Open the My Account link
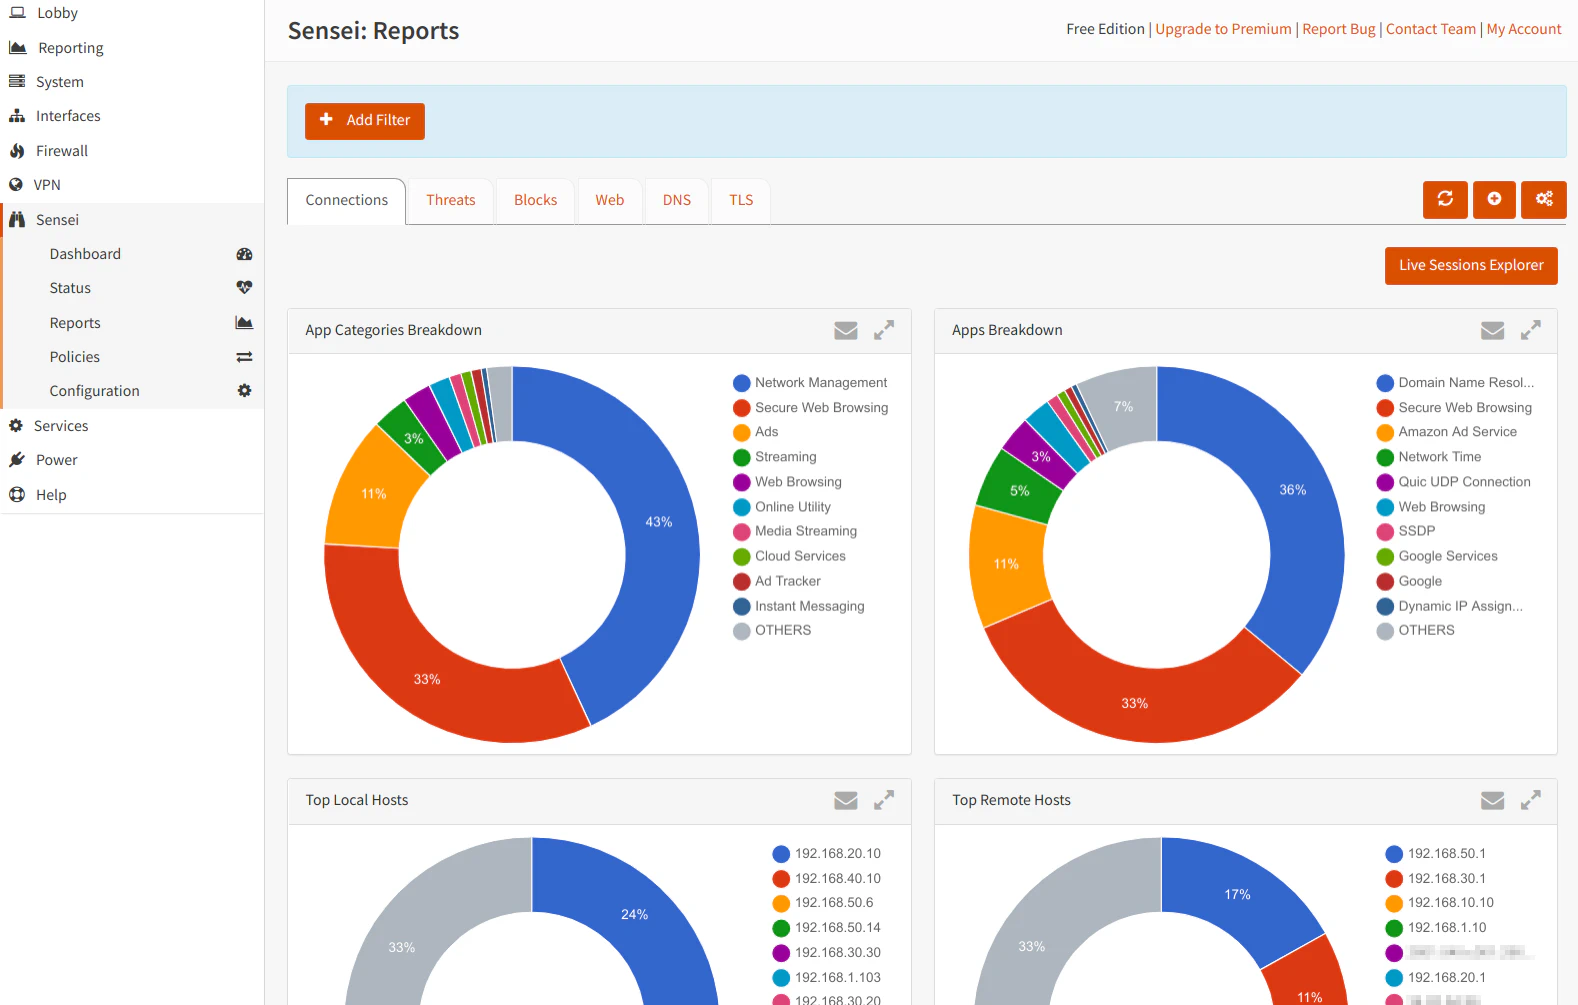 (x=1524, y=29)
